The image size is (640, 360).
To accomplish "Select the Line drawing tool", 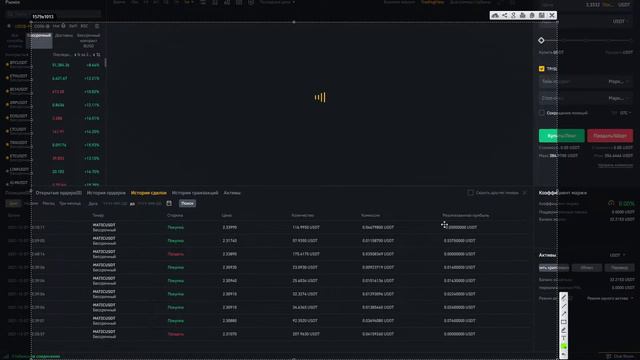I will [x=564, y=306].
